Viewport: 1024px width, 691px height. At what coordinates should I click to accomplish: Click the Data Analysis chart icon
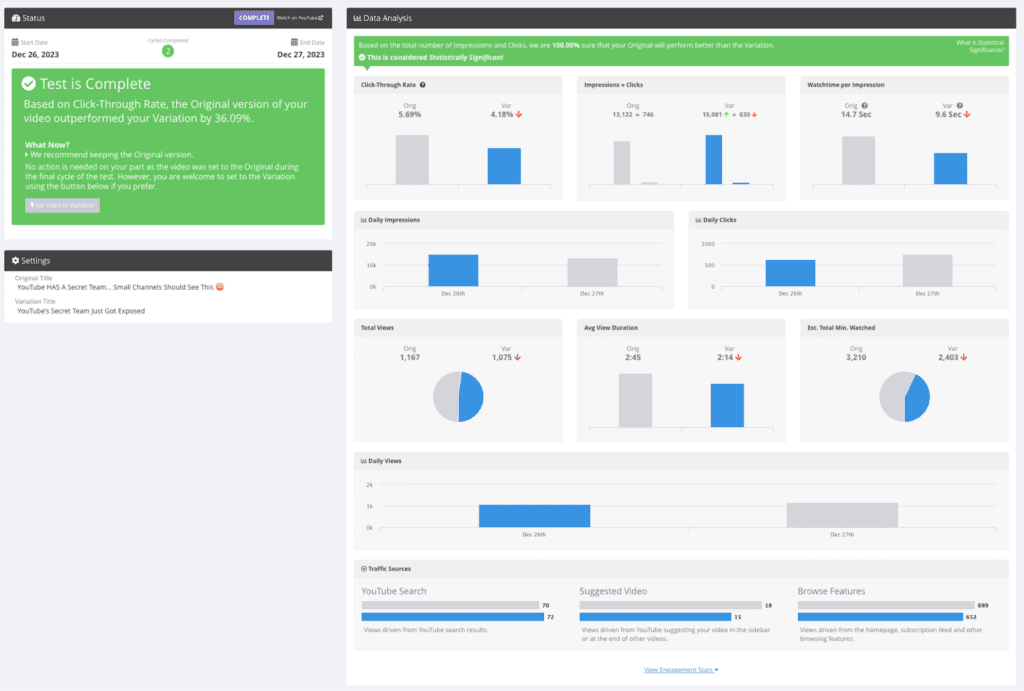pyautogui.click(x=358, y=18)
